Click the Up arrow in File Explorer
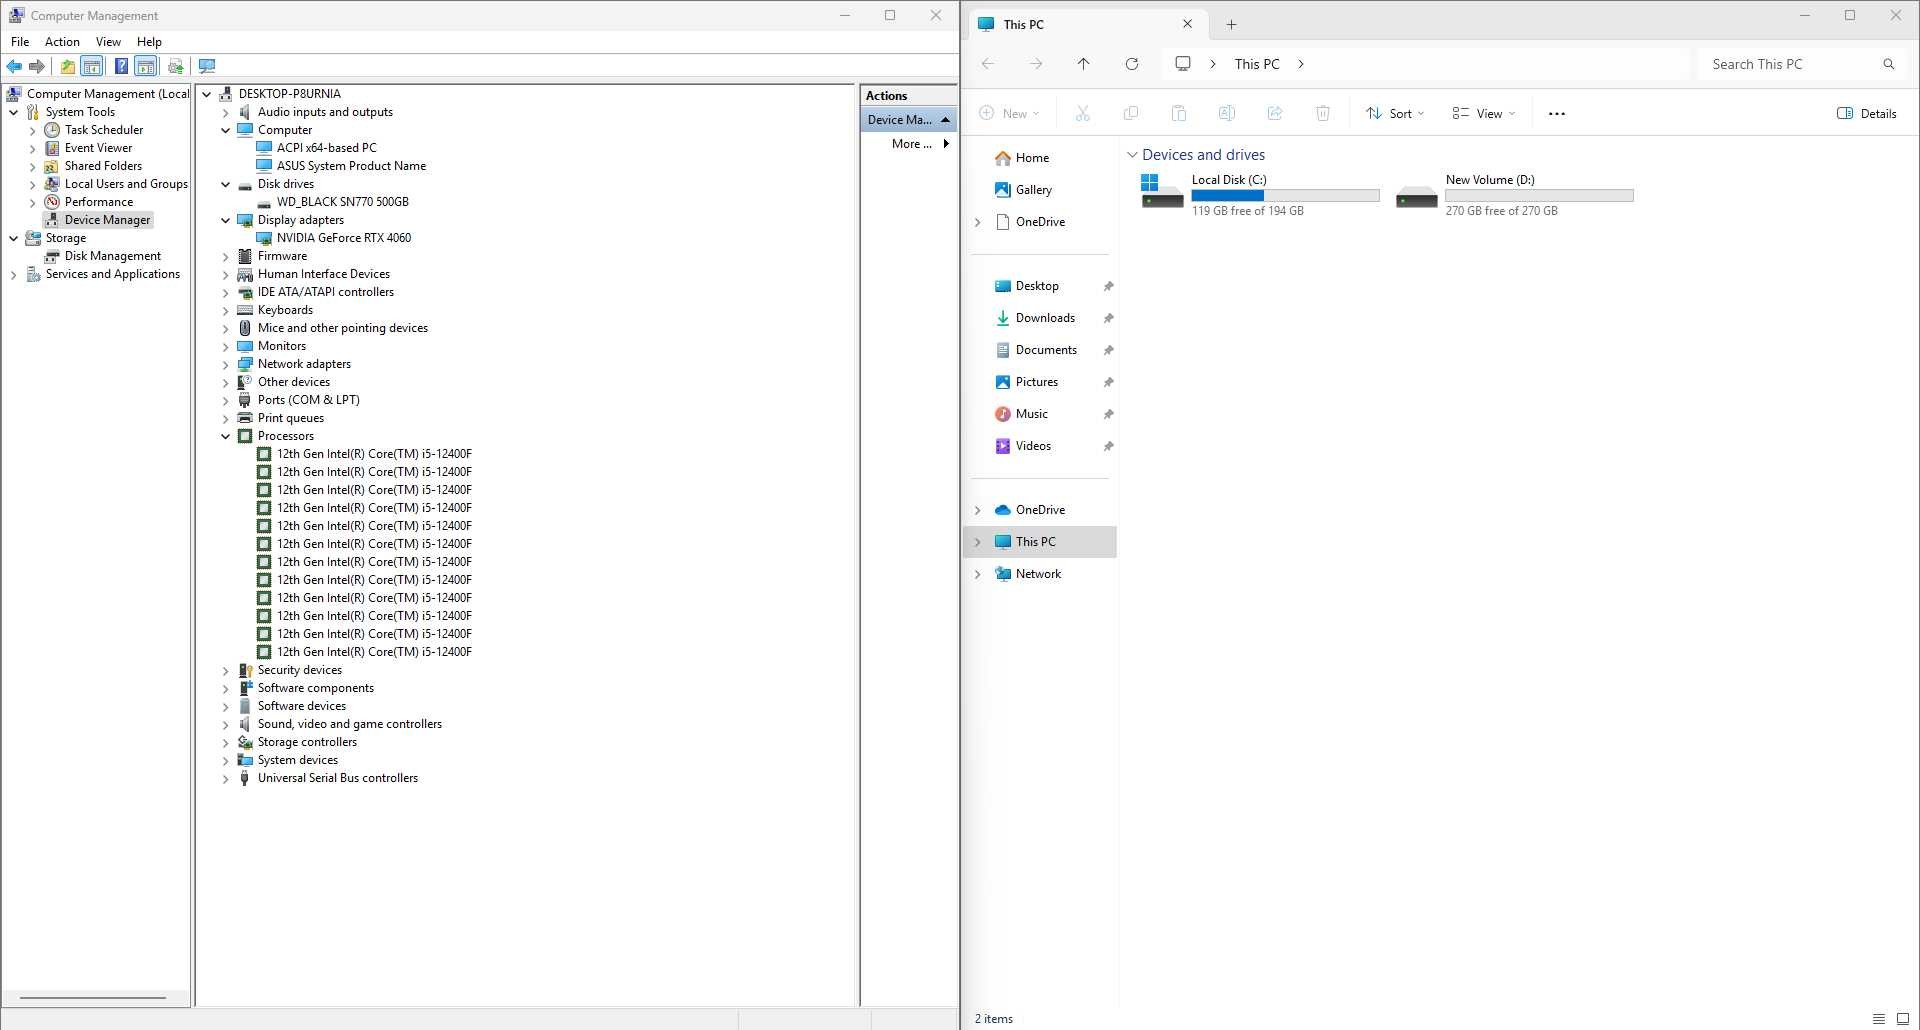The height and width of the screenshot is (1030, 1920). pyautogui.click(x=1083, y=64)
